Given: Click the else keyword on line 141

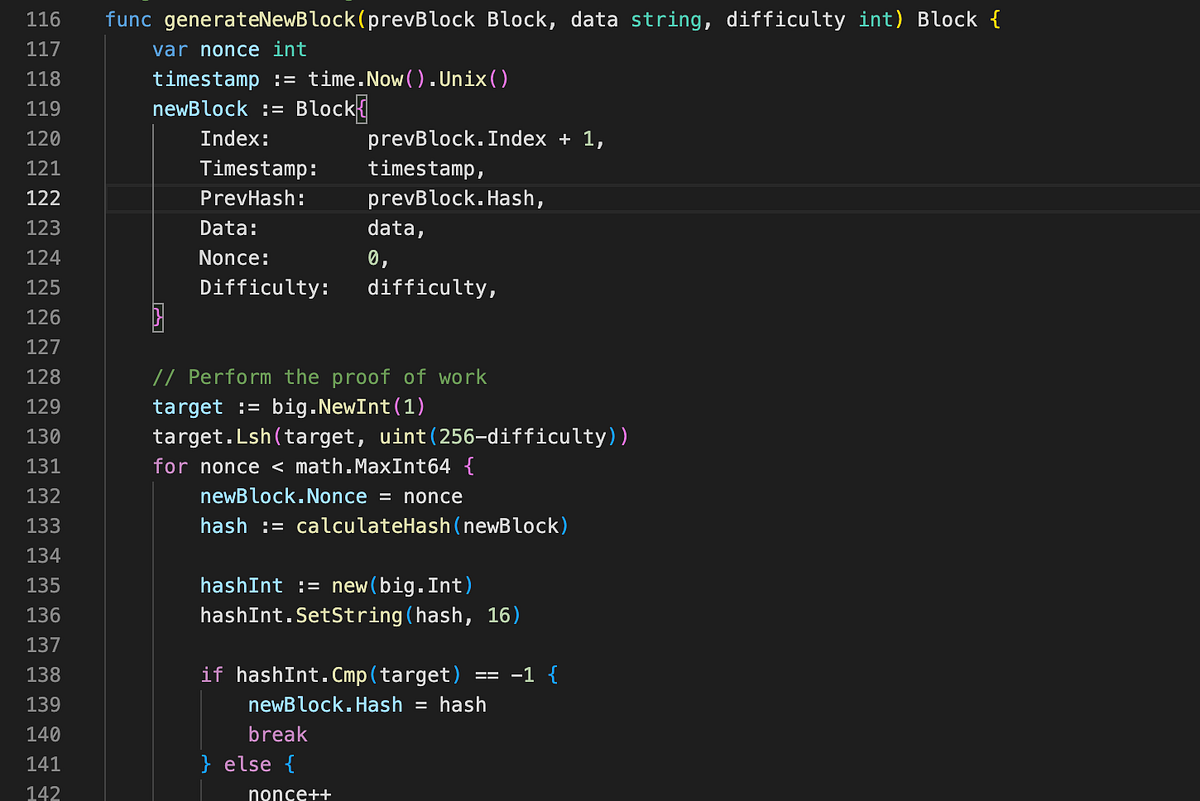Looking at the screenshot, I should [247, 764].
